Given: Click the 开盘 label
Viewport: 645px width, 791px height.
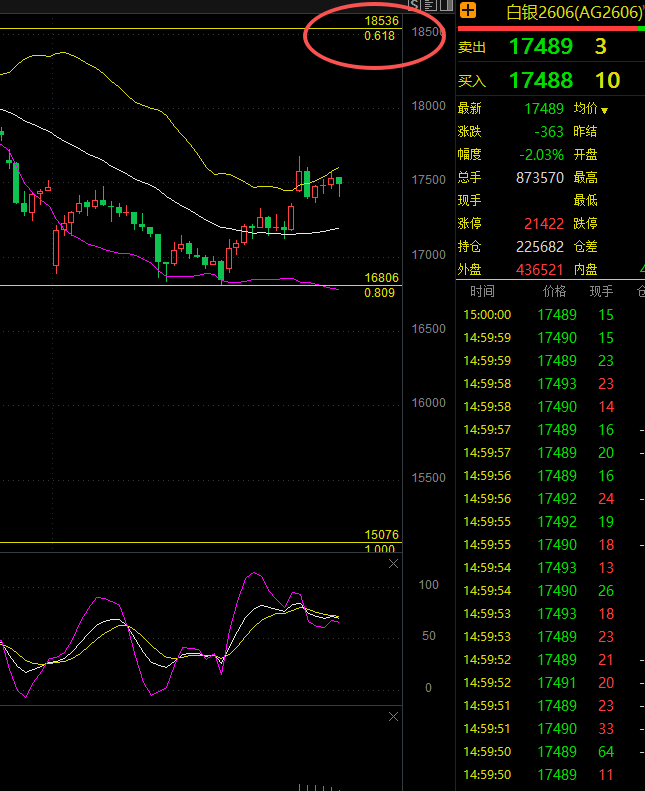Looking at the screenshot, I should point(585,154).
